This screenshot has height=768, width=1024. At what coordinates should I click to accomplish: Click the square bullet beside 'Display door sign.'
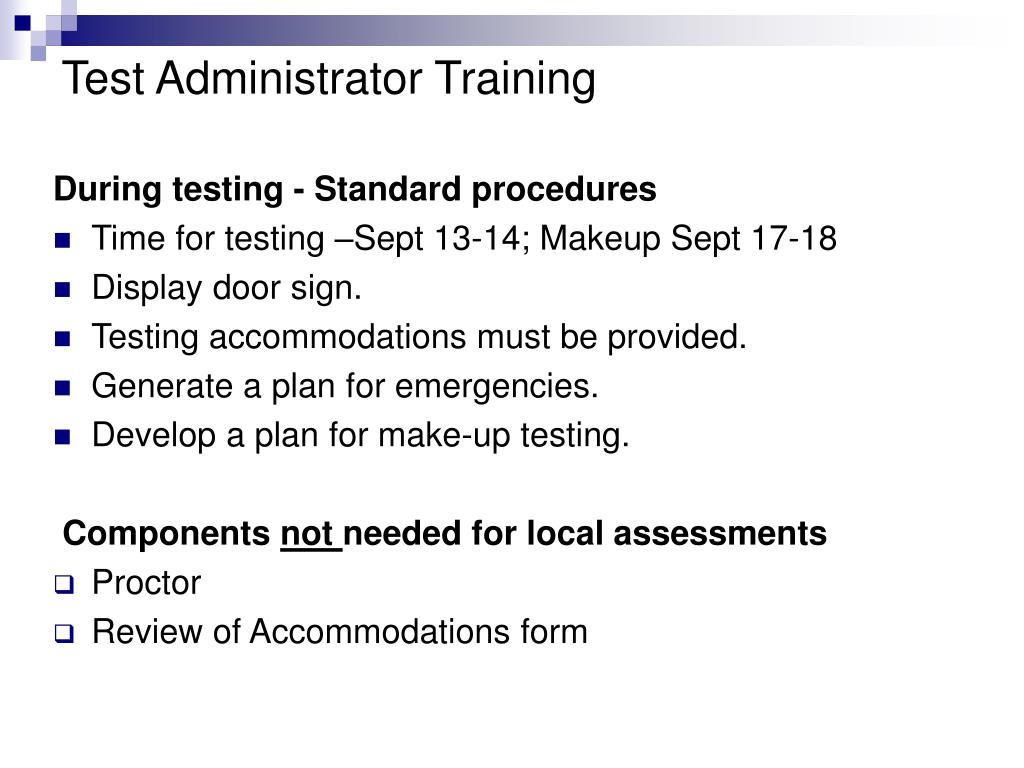[x=63, y=290]
